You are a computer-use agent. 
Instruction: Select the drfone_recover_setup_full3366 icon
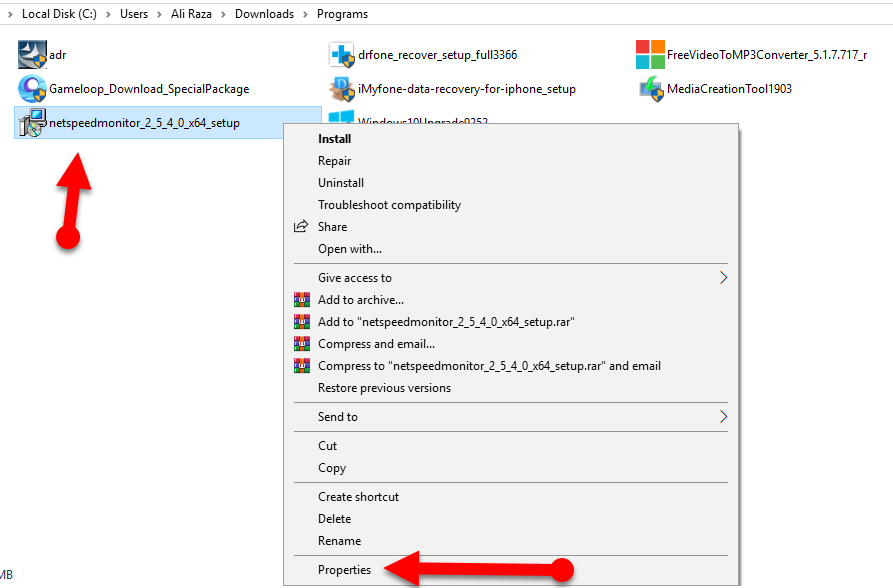343,54
